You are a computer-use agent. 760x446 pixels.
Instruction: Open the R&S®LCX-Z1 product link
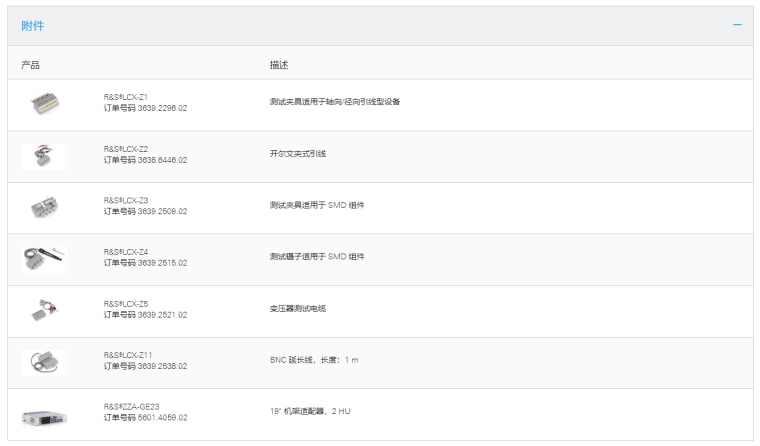[x=127, y=97]
